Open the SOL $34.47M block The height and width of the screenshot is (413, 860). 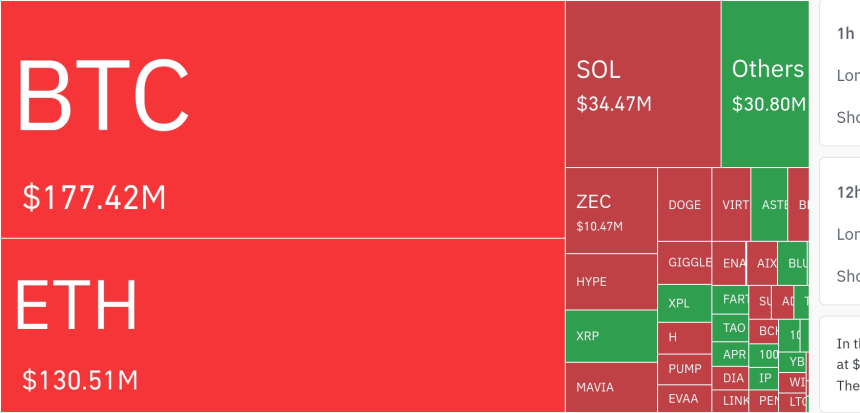(x=642, y=85)
